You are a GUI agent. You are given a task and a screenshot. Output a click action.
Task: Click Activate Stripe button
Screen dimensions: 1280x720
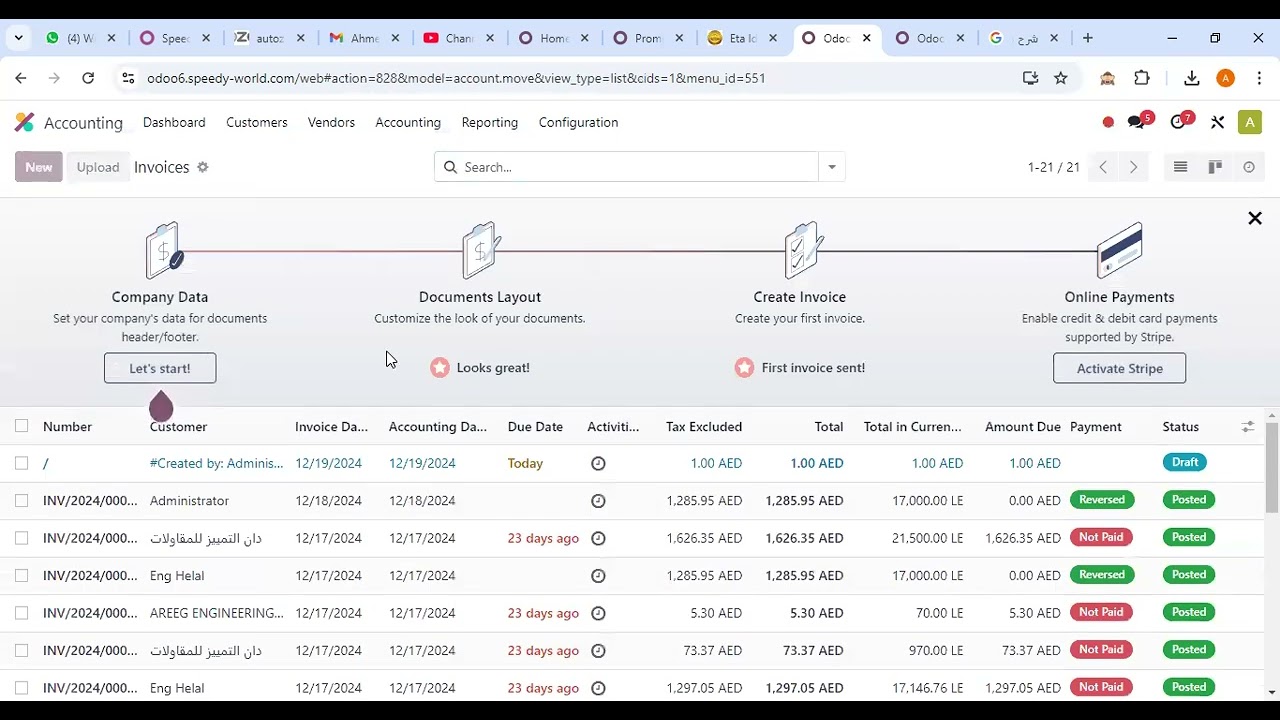[x=1119, y=368]
